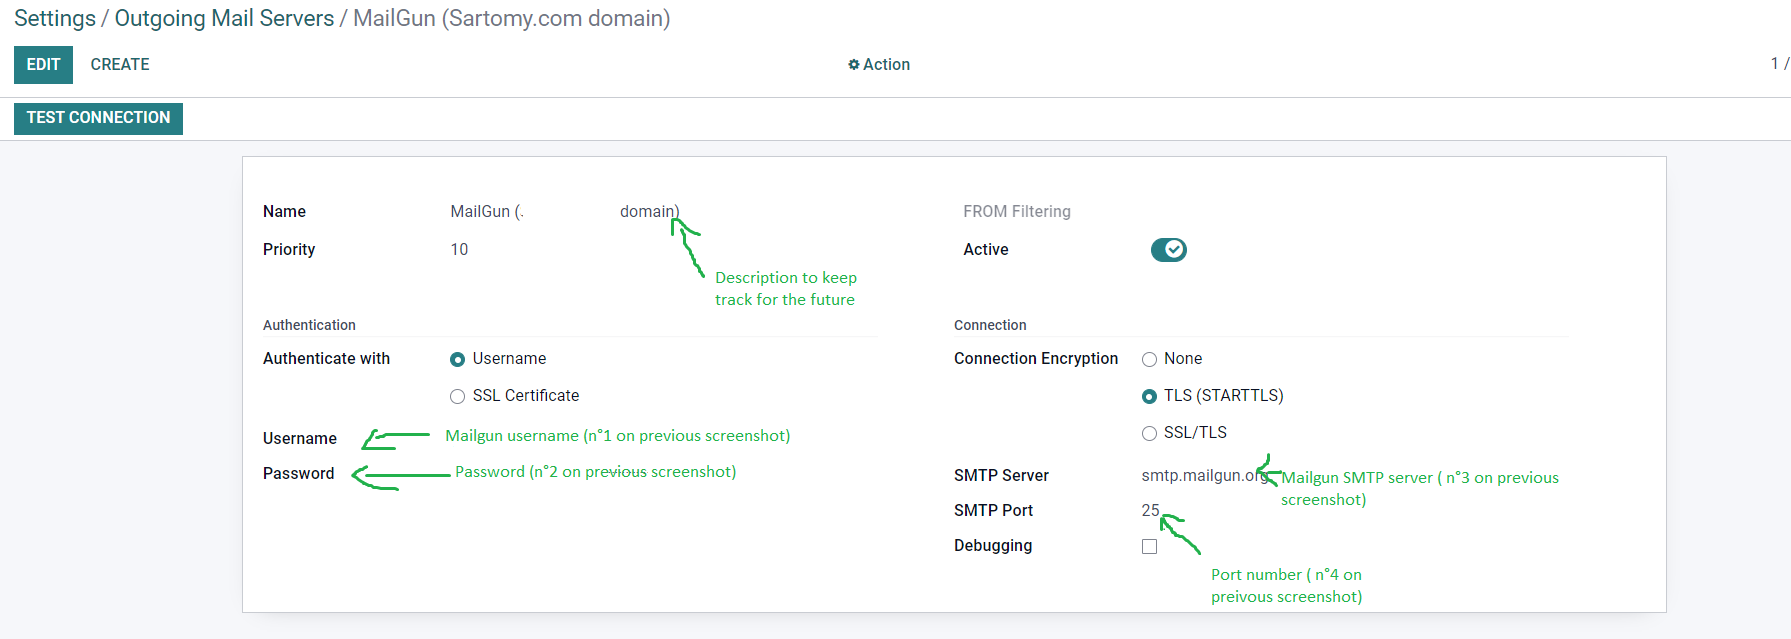
Task: Click the record pager counter
Action: coord(1778,64)
